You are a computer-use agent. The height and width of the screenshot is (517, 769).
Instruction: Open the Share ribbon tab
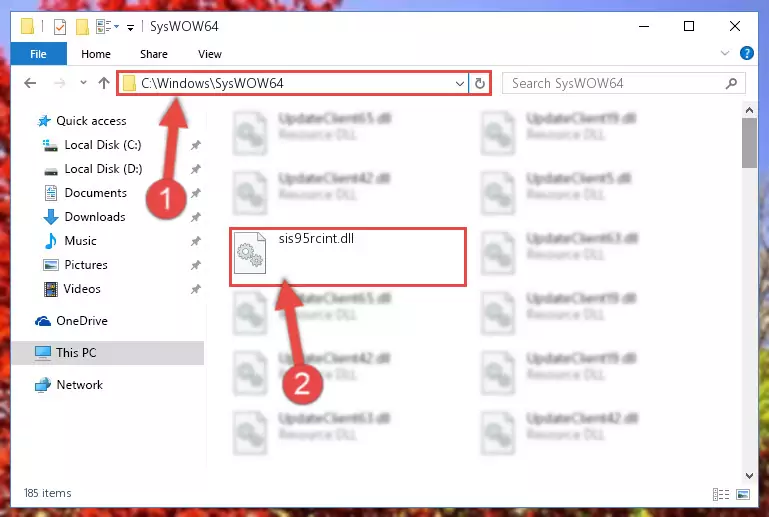[154, 54]
